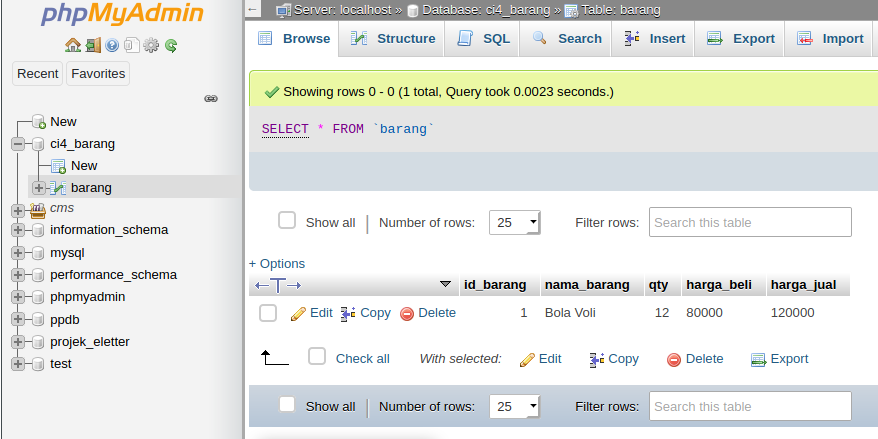Screen dimensions: 878x439
Task: Click the new database icon under tree root
Action: [39, 122]
